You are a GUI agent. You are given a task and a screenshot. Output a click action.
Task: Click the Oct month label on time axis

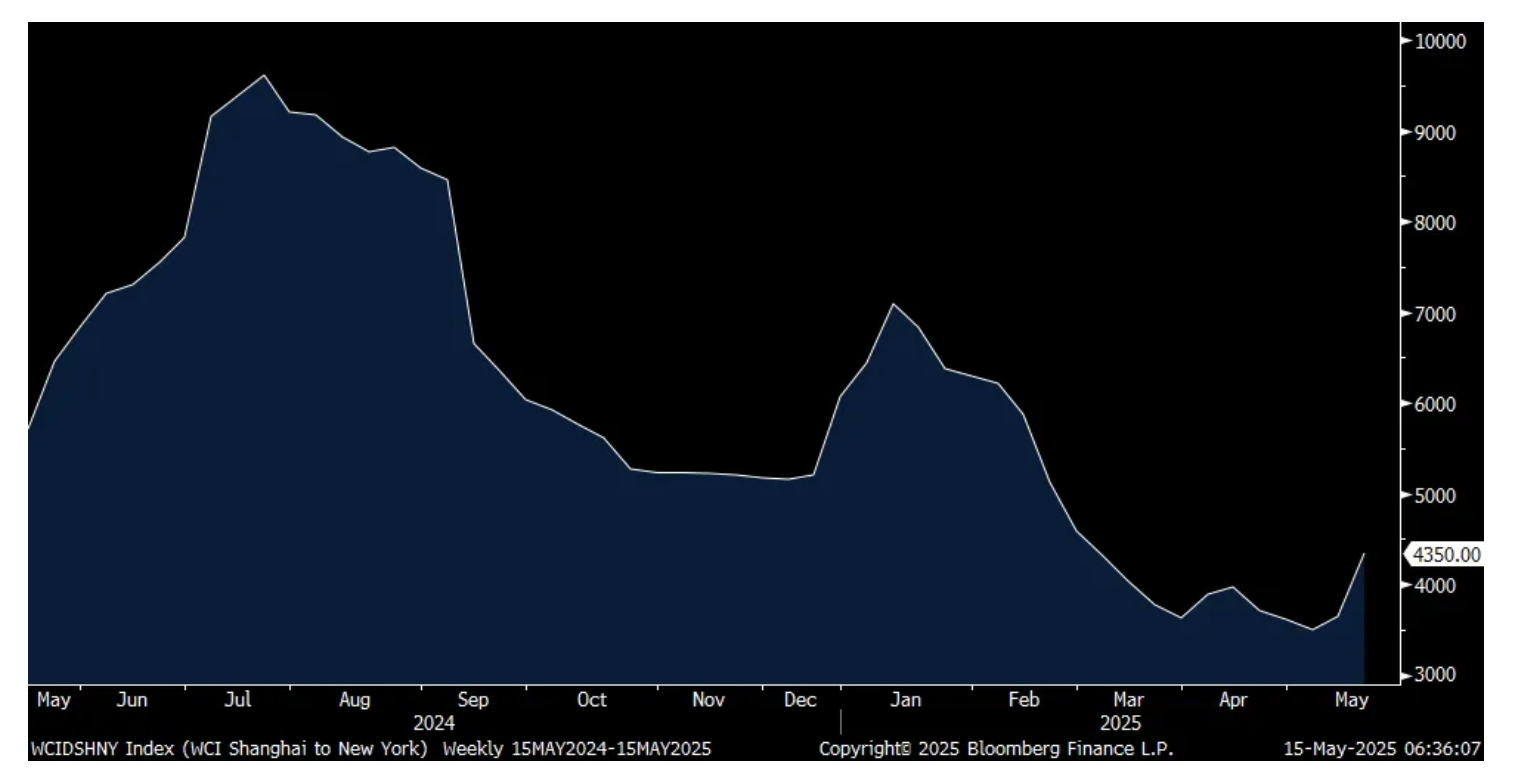click(591, 700)
